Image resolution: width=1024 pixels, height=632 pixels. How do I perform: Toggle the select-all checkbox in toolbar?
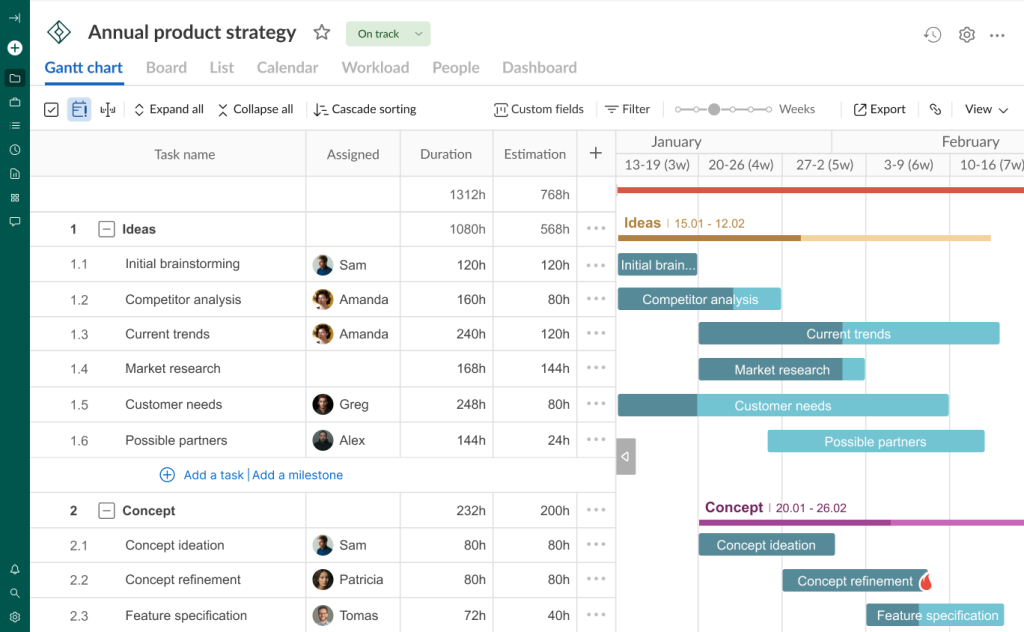pos(51,110)
